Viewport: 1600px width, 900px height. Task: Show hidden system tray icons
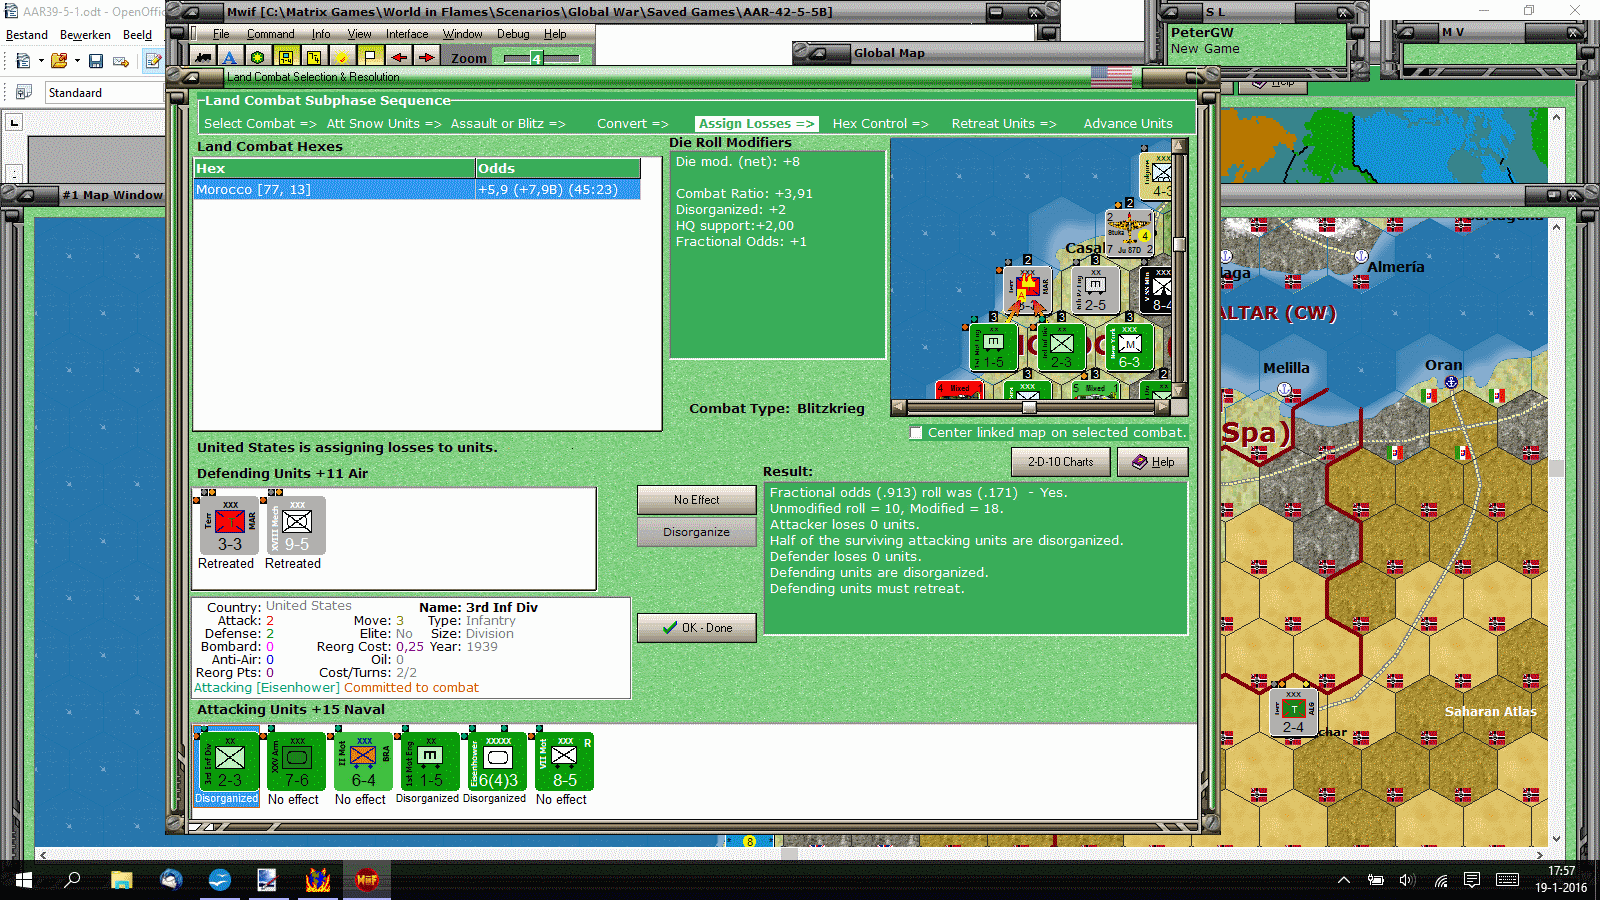tap(1344, 880)
